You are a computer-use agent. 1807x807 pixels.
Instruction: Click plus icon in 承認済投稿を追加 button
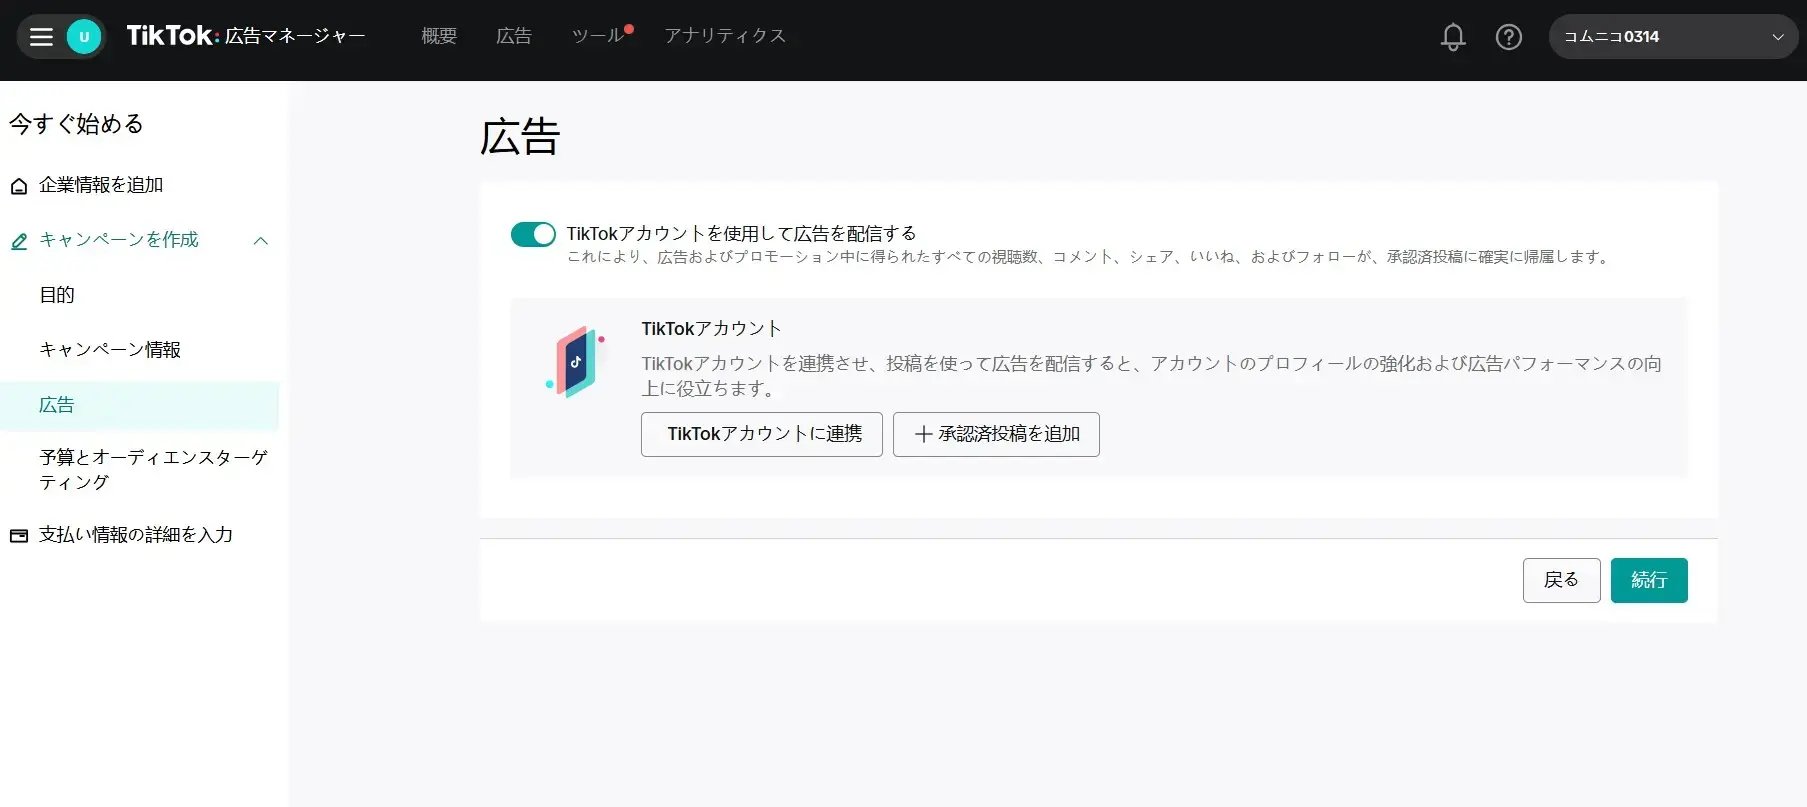(924, 434)
